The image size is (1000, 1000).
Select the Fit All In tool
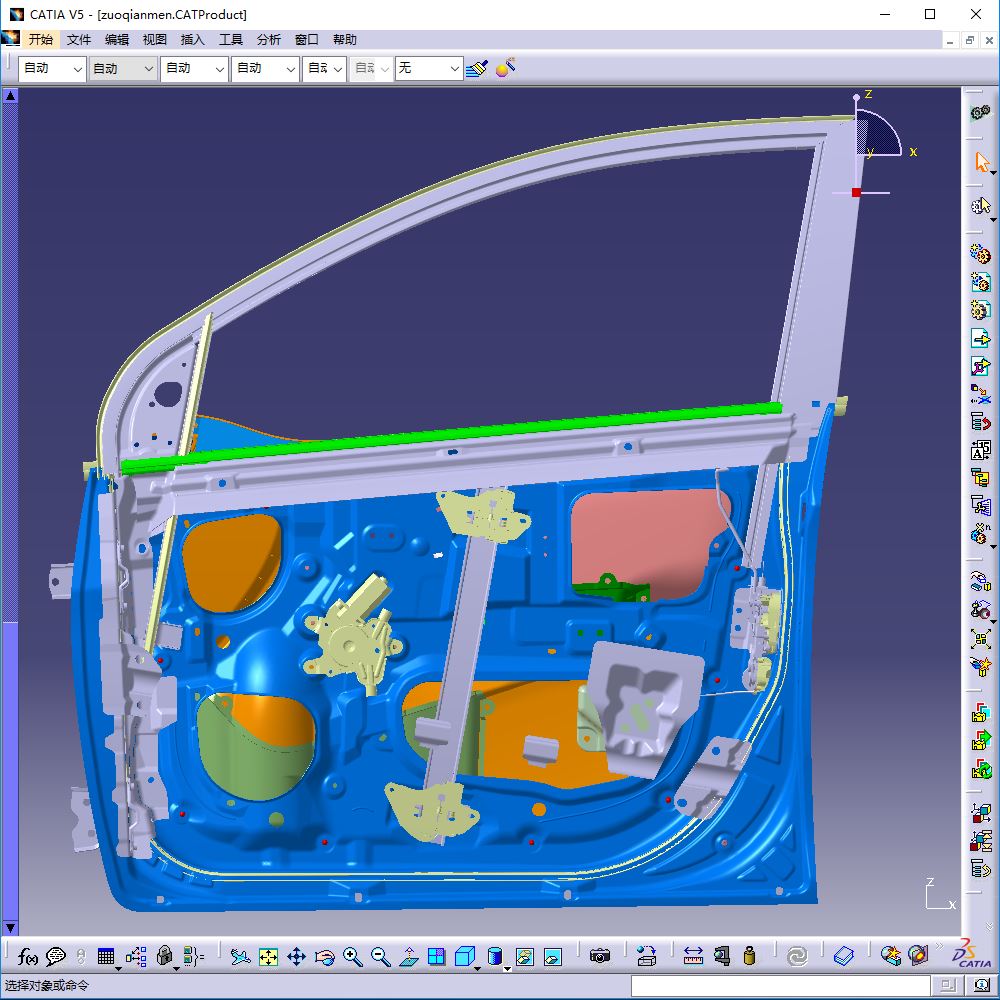point(268,957)
